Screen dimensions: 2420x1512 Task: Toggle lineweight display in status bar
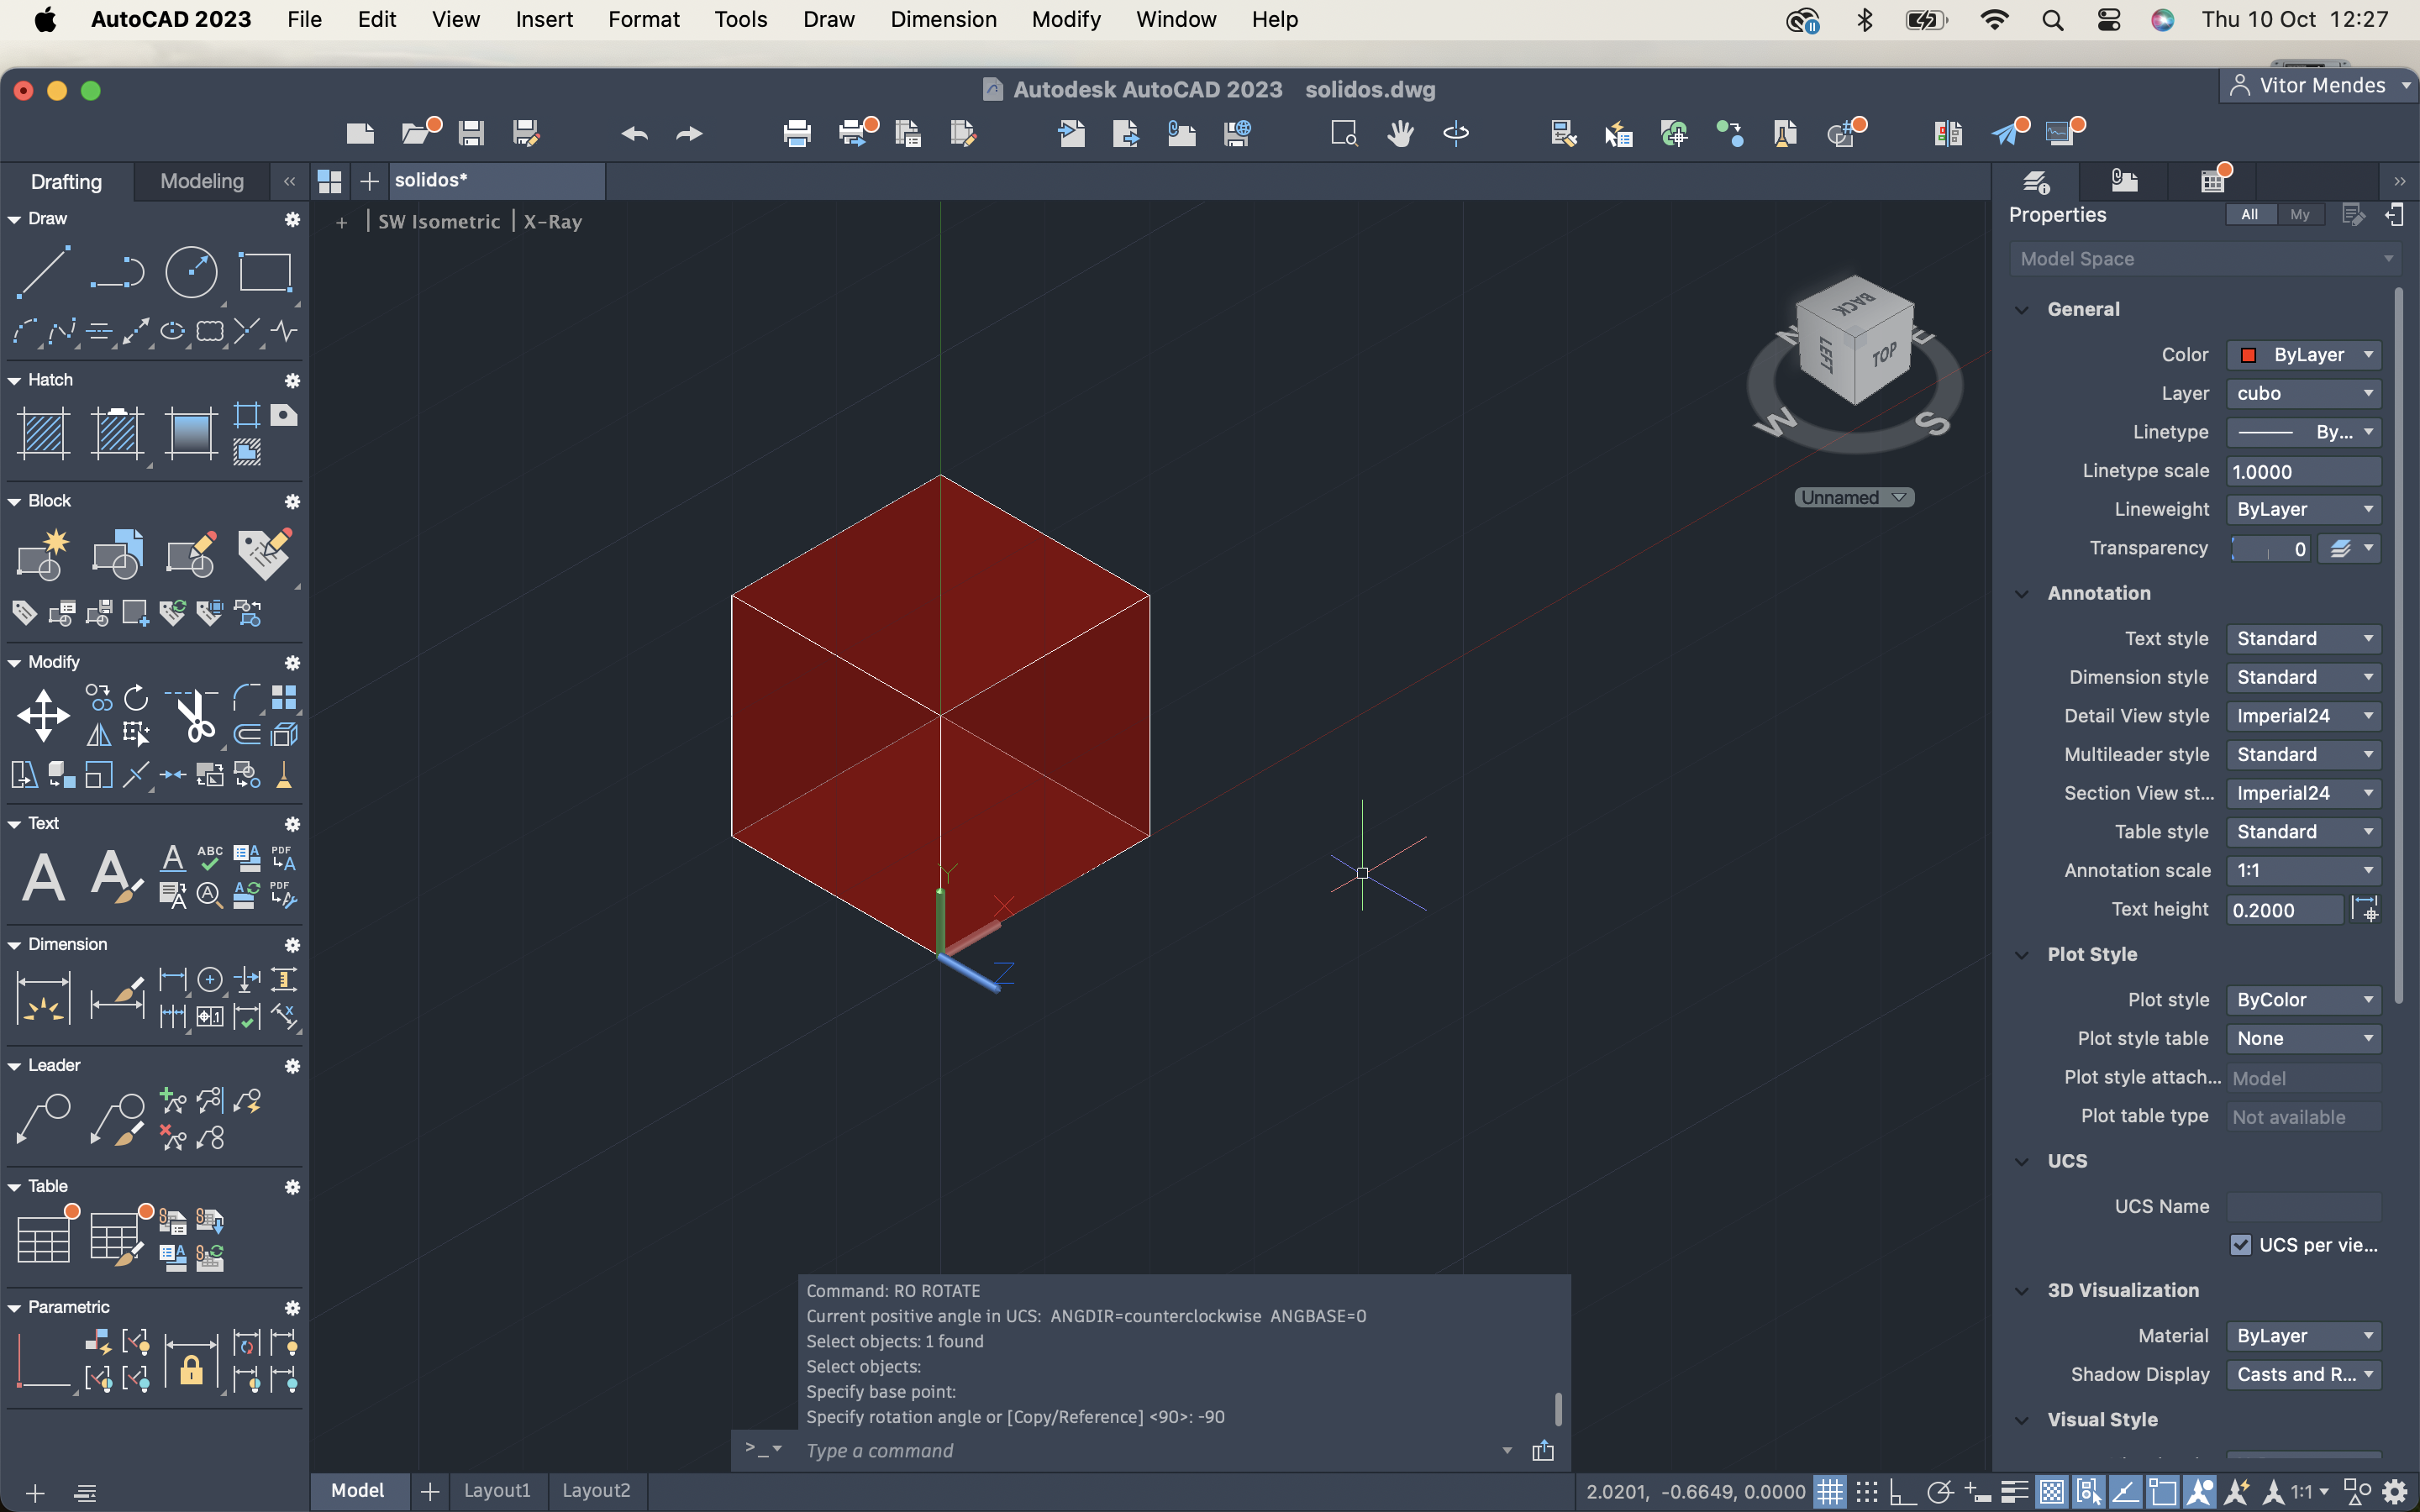[2014, 1492]
